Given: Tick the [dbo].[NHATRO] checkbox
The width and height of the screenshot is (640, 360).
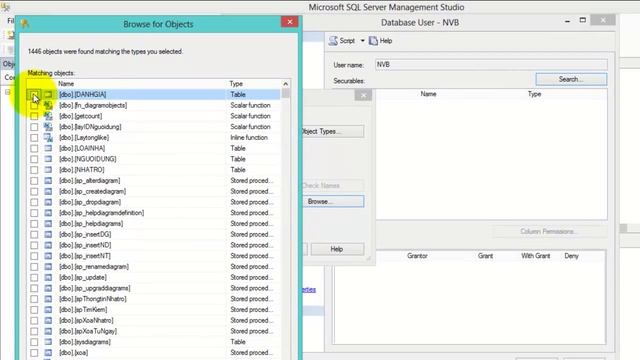Looking at the screenshot, I should tap(34, 170).
